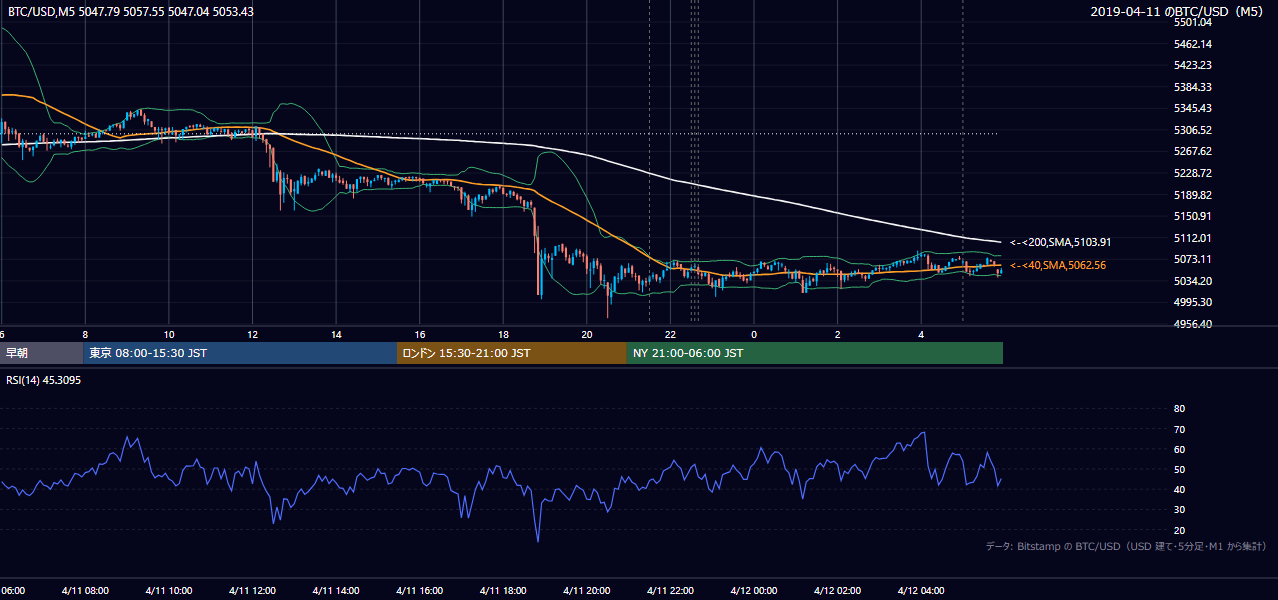Click the 東京 08:00-15:30 JST session bar
This screenshot has width=1278, height=600.
coord(240,353)
